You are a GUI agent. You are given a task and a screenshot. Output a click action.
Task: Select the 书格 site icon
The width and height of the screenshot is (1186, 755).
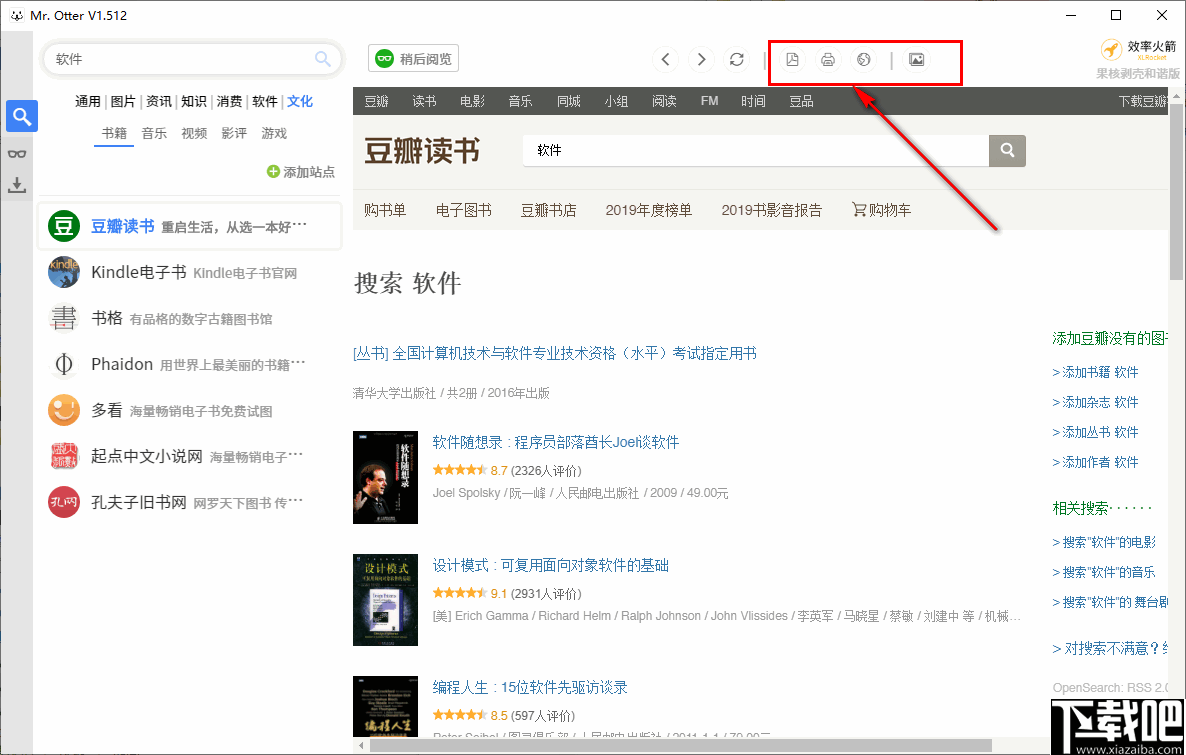(x=64, y=318)
